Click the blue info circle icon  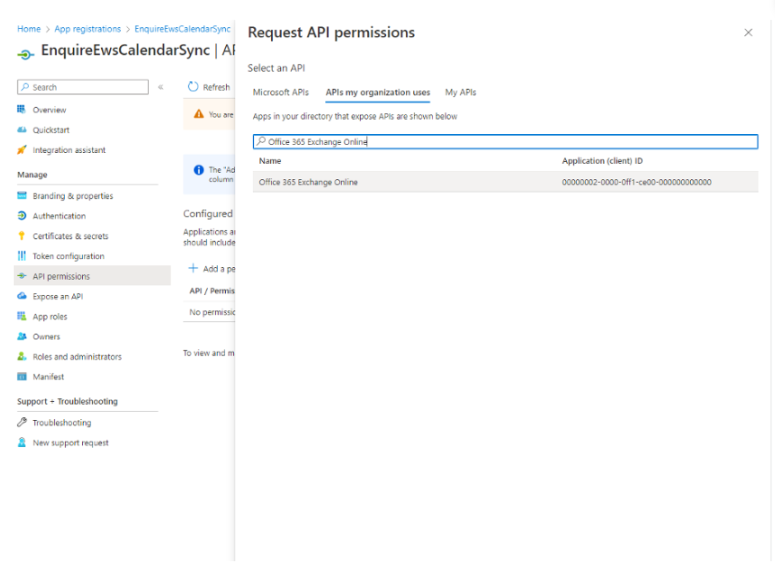pyautogui.click(x=199, y=170)
